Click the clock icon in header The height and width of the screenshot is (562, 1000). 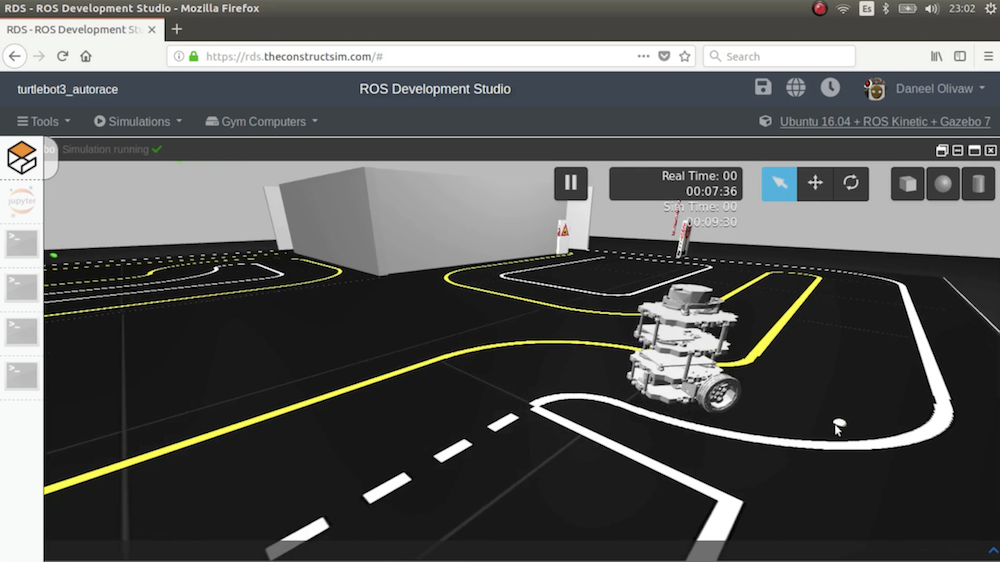[x=830, y=87]
